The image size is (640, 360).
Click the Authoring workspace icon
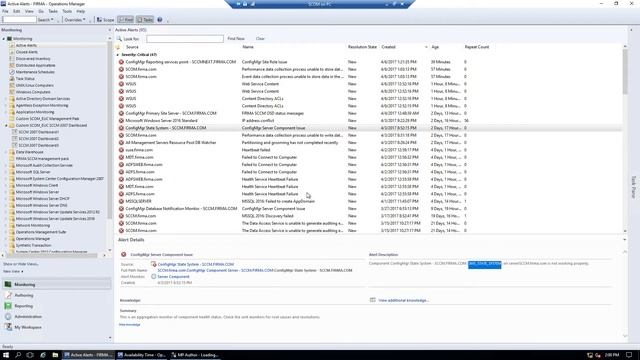(x=8, y=295)
